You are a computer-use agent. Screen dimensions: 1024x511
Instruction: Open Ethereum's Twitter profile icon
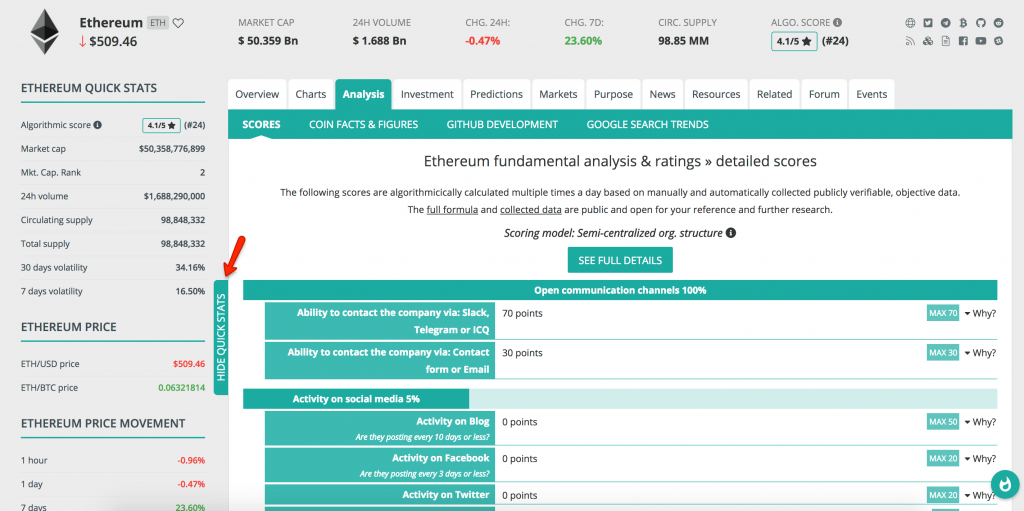pos(928,23)
